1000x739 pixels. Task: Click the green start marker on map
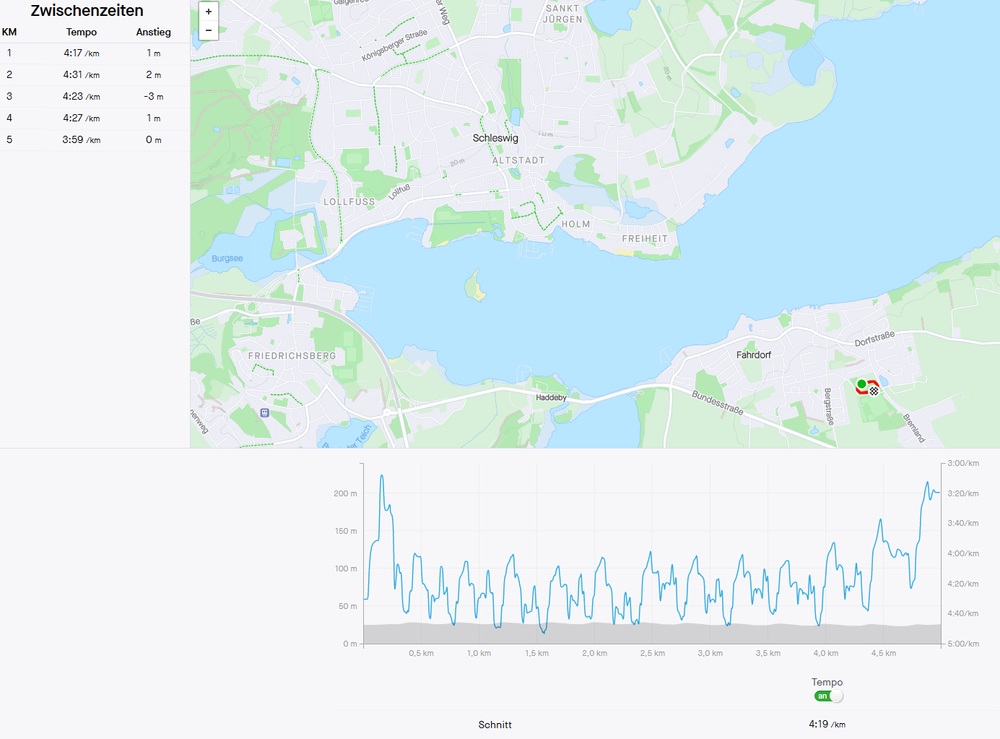pos(861,383)
